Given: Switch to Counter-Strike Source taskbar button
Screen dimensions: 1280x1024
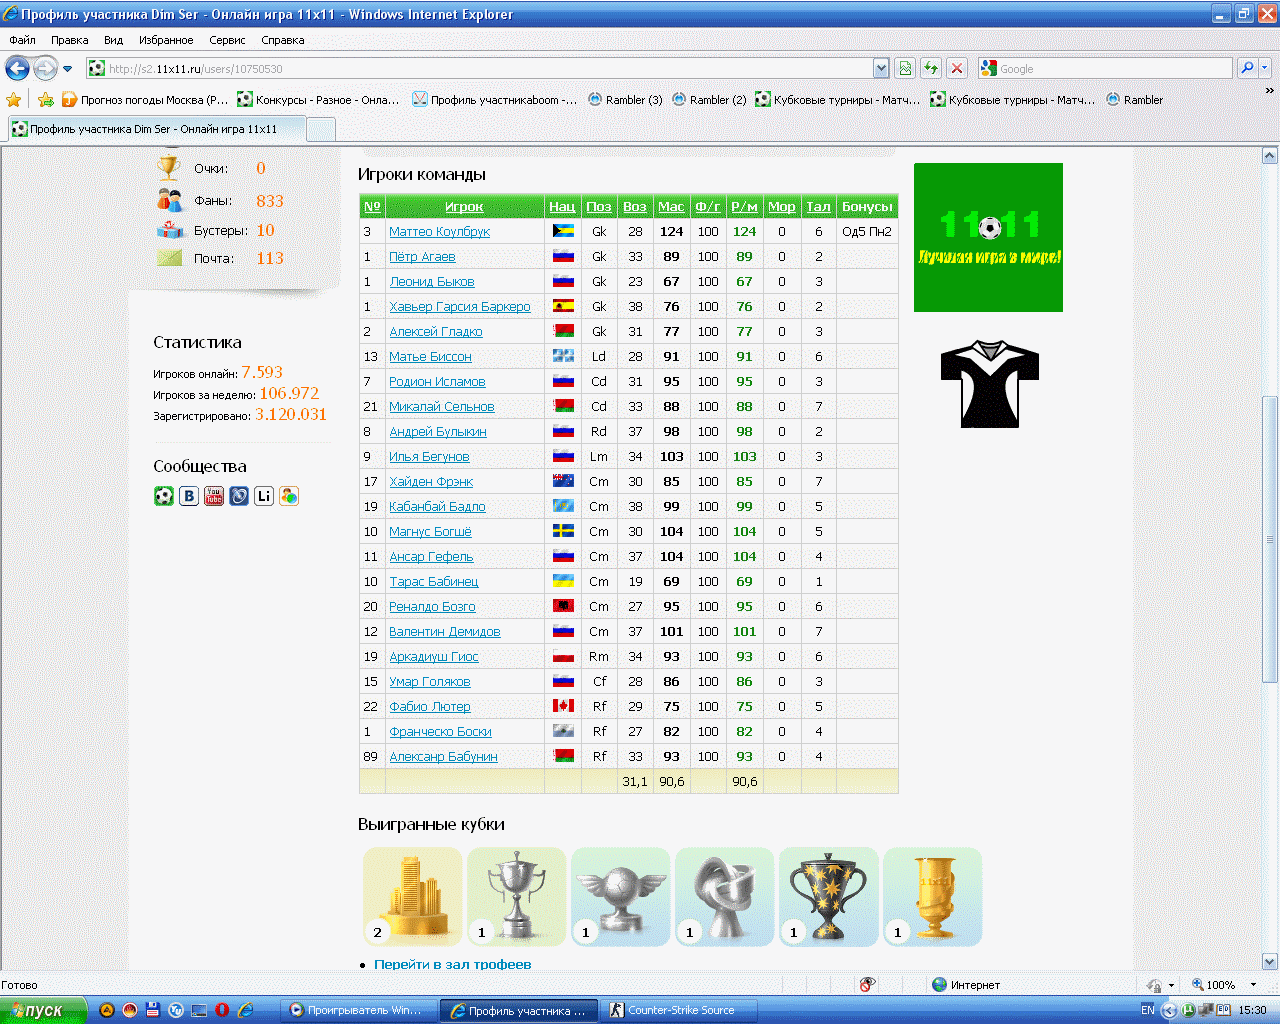Looking at the screenshot, I should point(680,1010).
